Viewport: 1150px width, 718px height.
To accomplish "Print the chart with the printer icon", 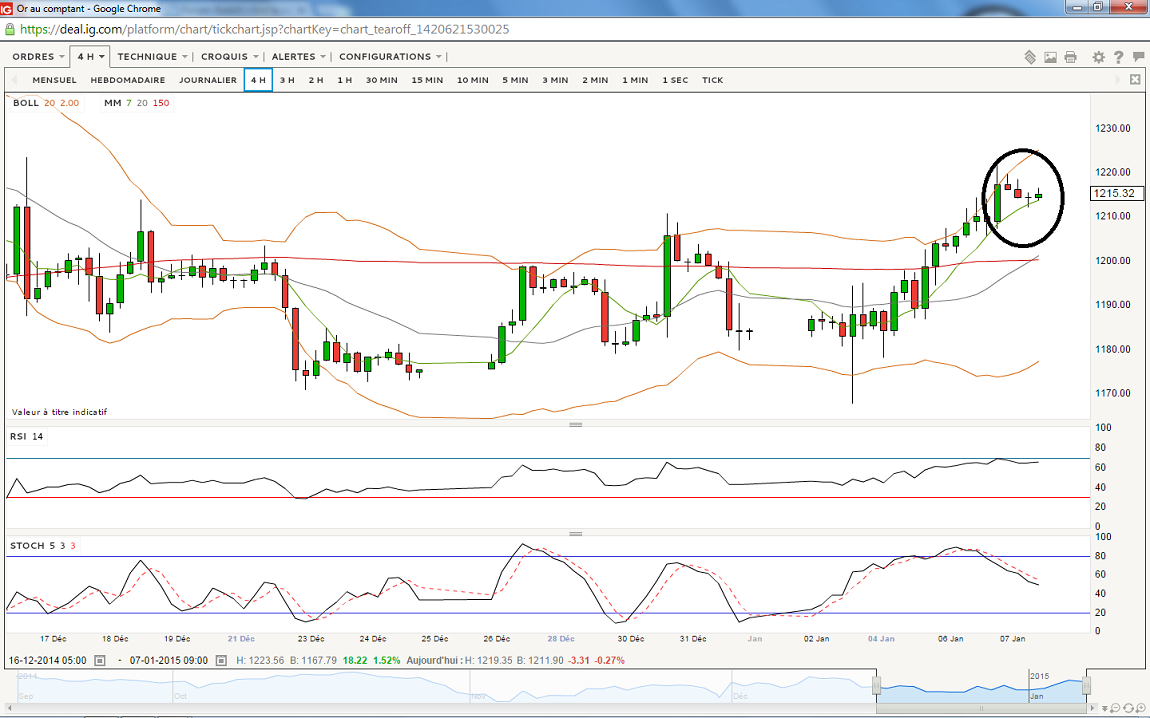I will [x=1071, y=57].
